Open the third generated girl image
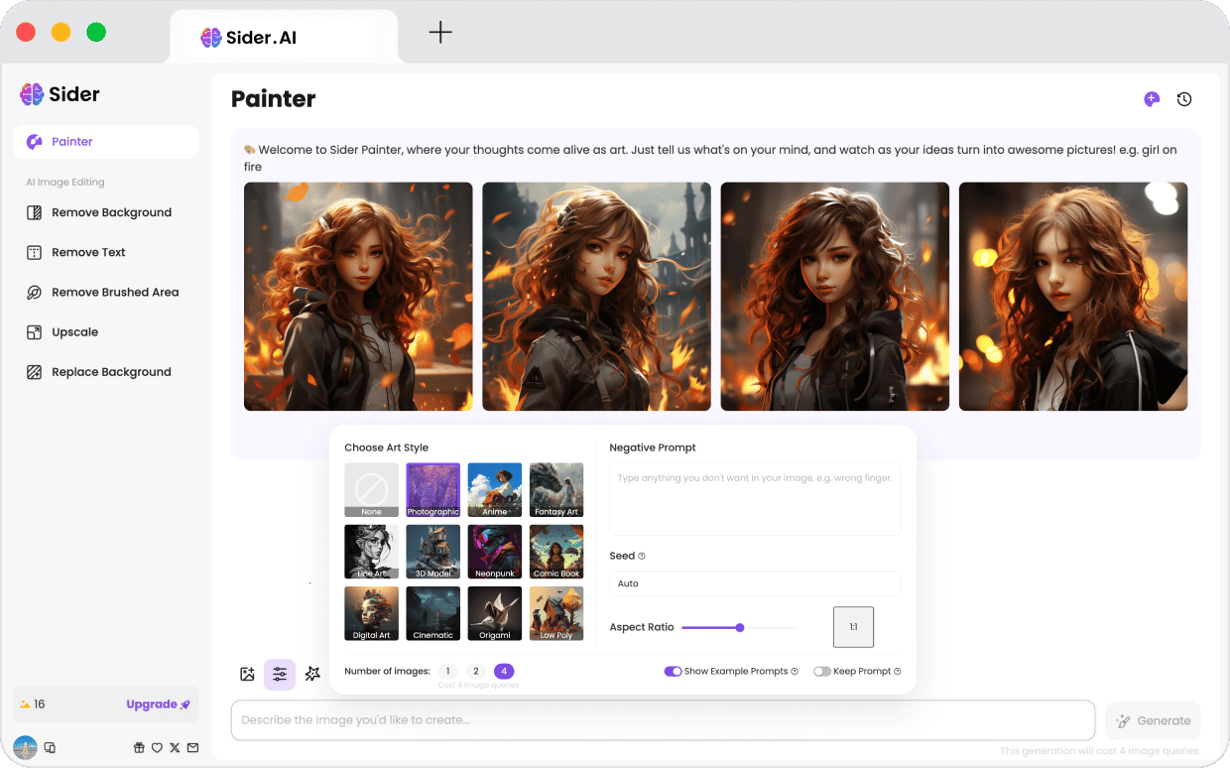This screenshot has height=768, width=1230. [x=835, y=296]
